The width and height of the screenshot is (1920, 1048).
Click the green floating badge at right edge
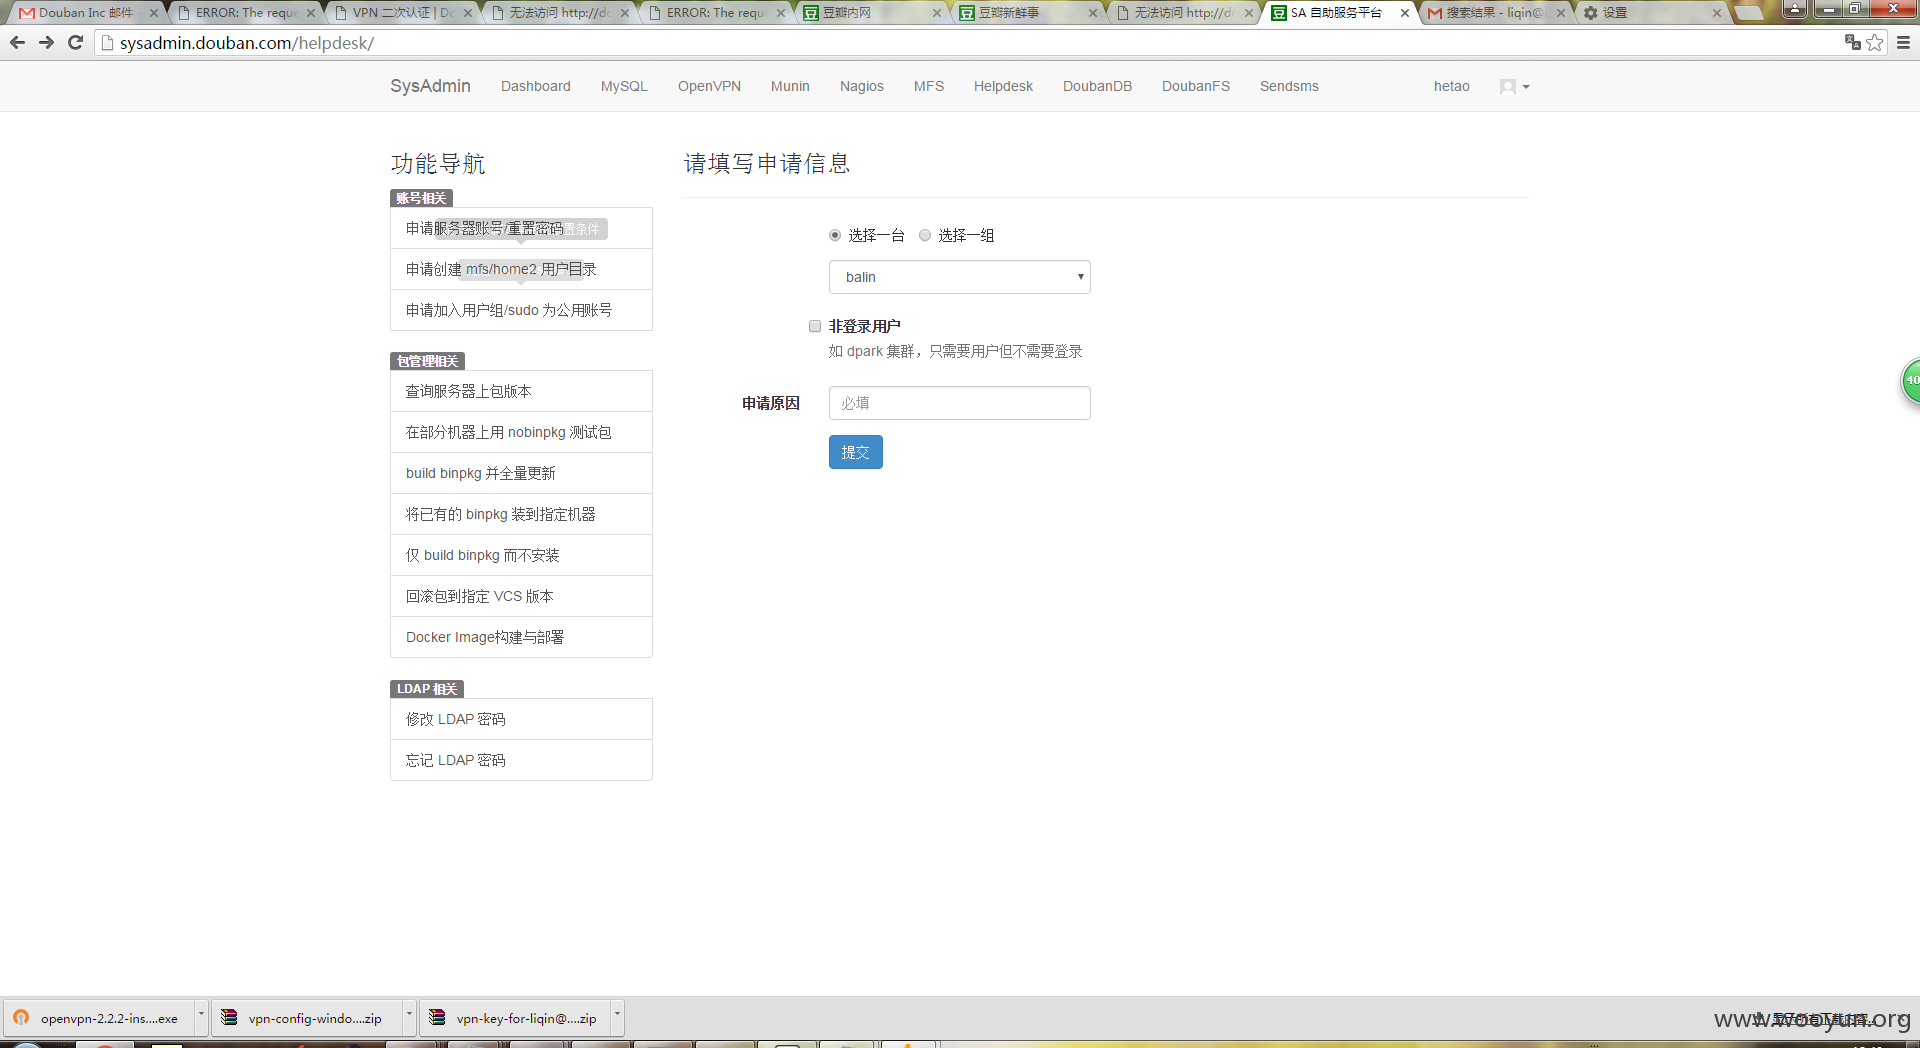click(x=1911, y=381)
